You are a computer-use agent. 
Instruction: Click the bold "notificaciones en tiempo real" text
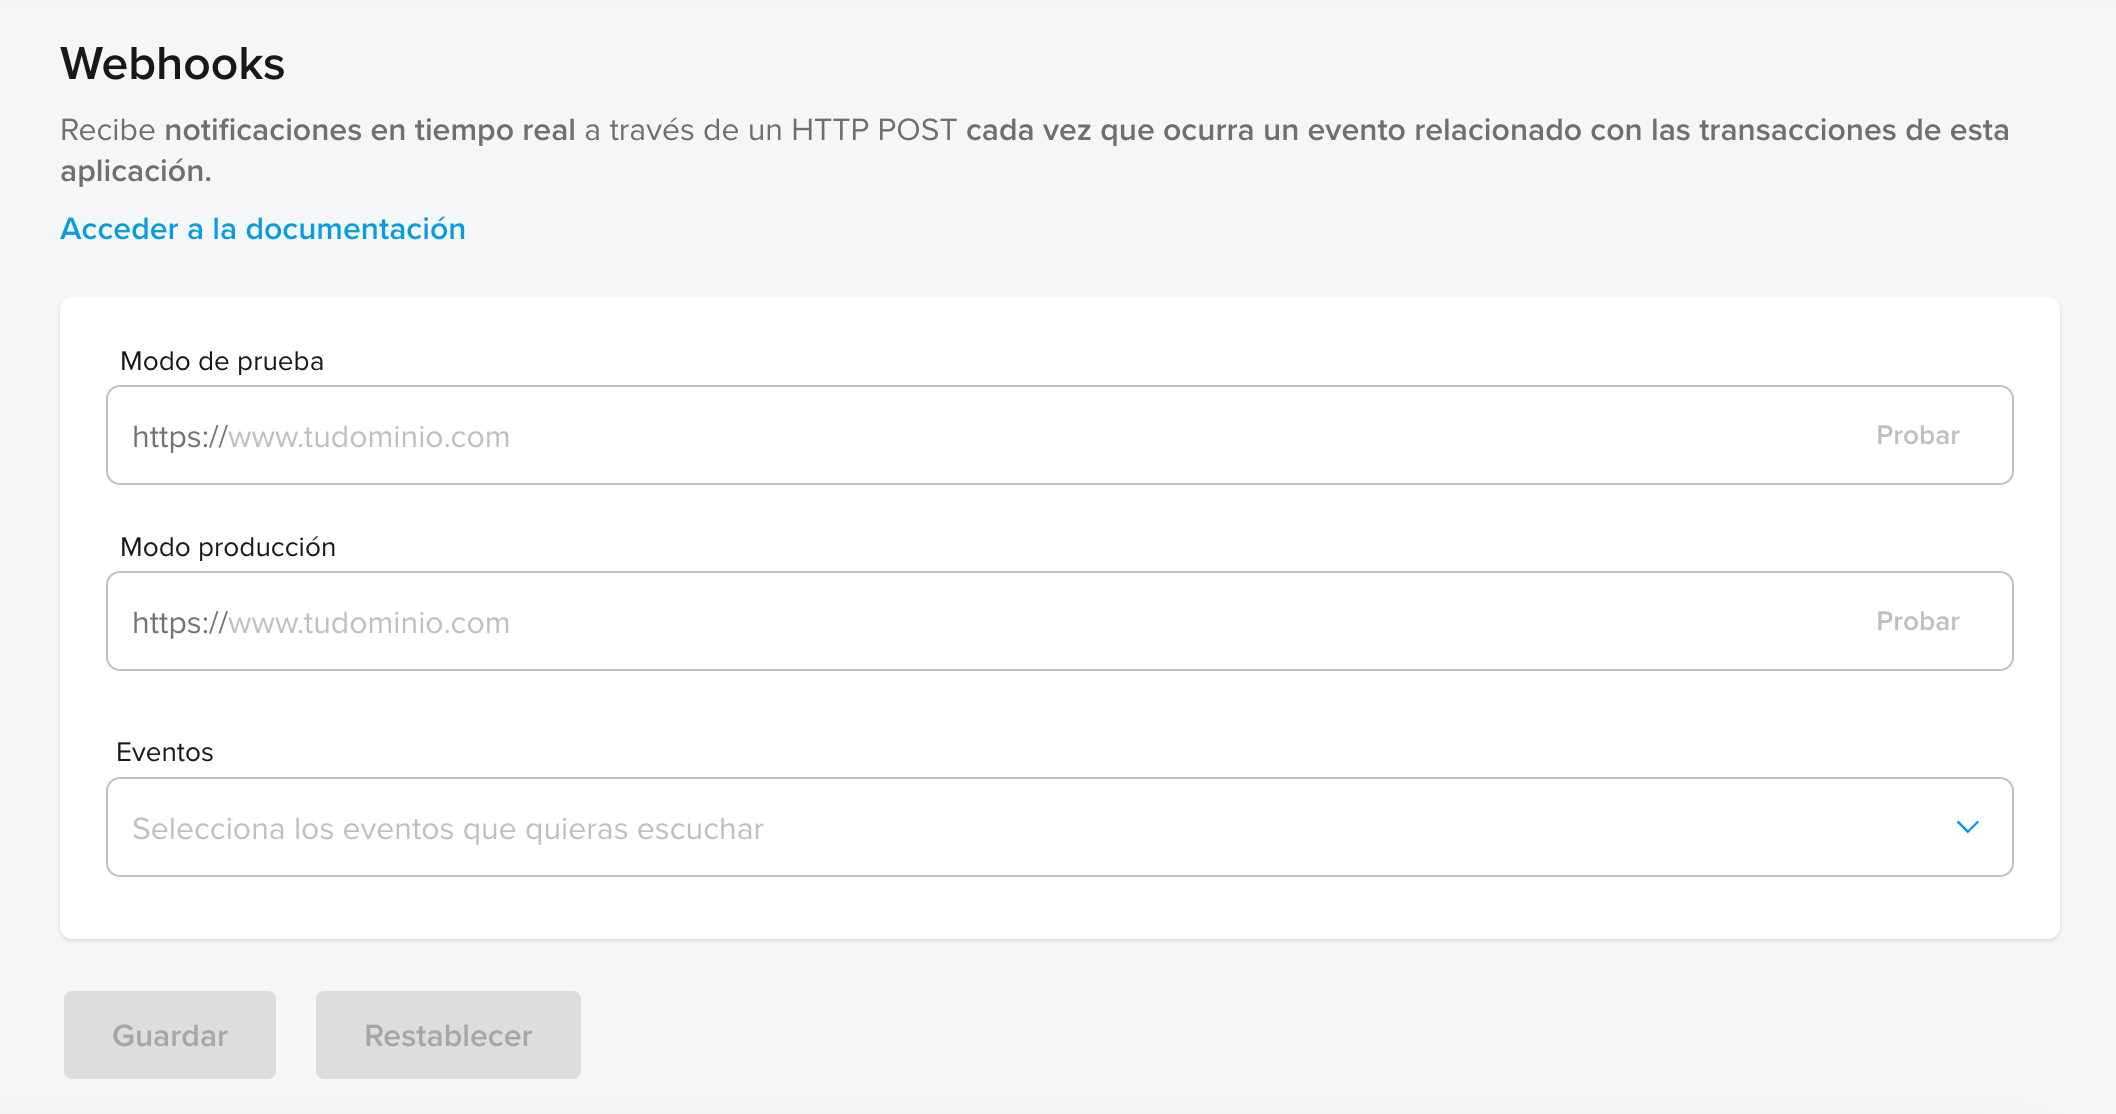coord(370,130)
